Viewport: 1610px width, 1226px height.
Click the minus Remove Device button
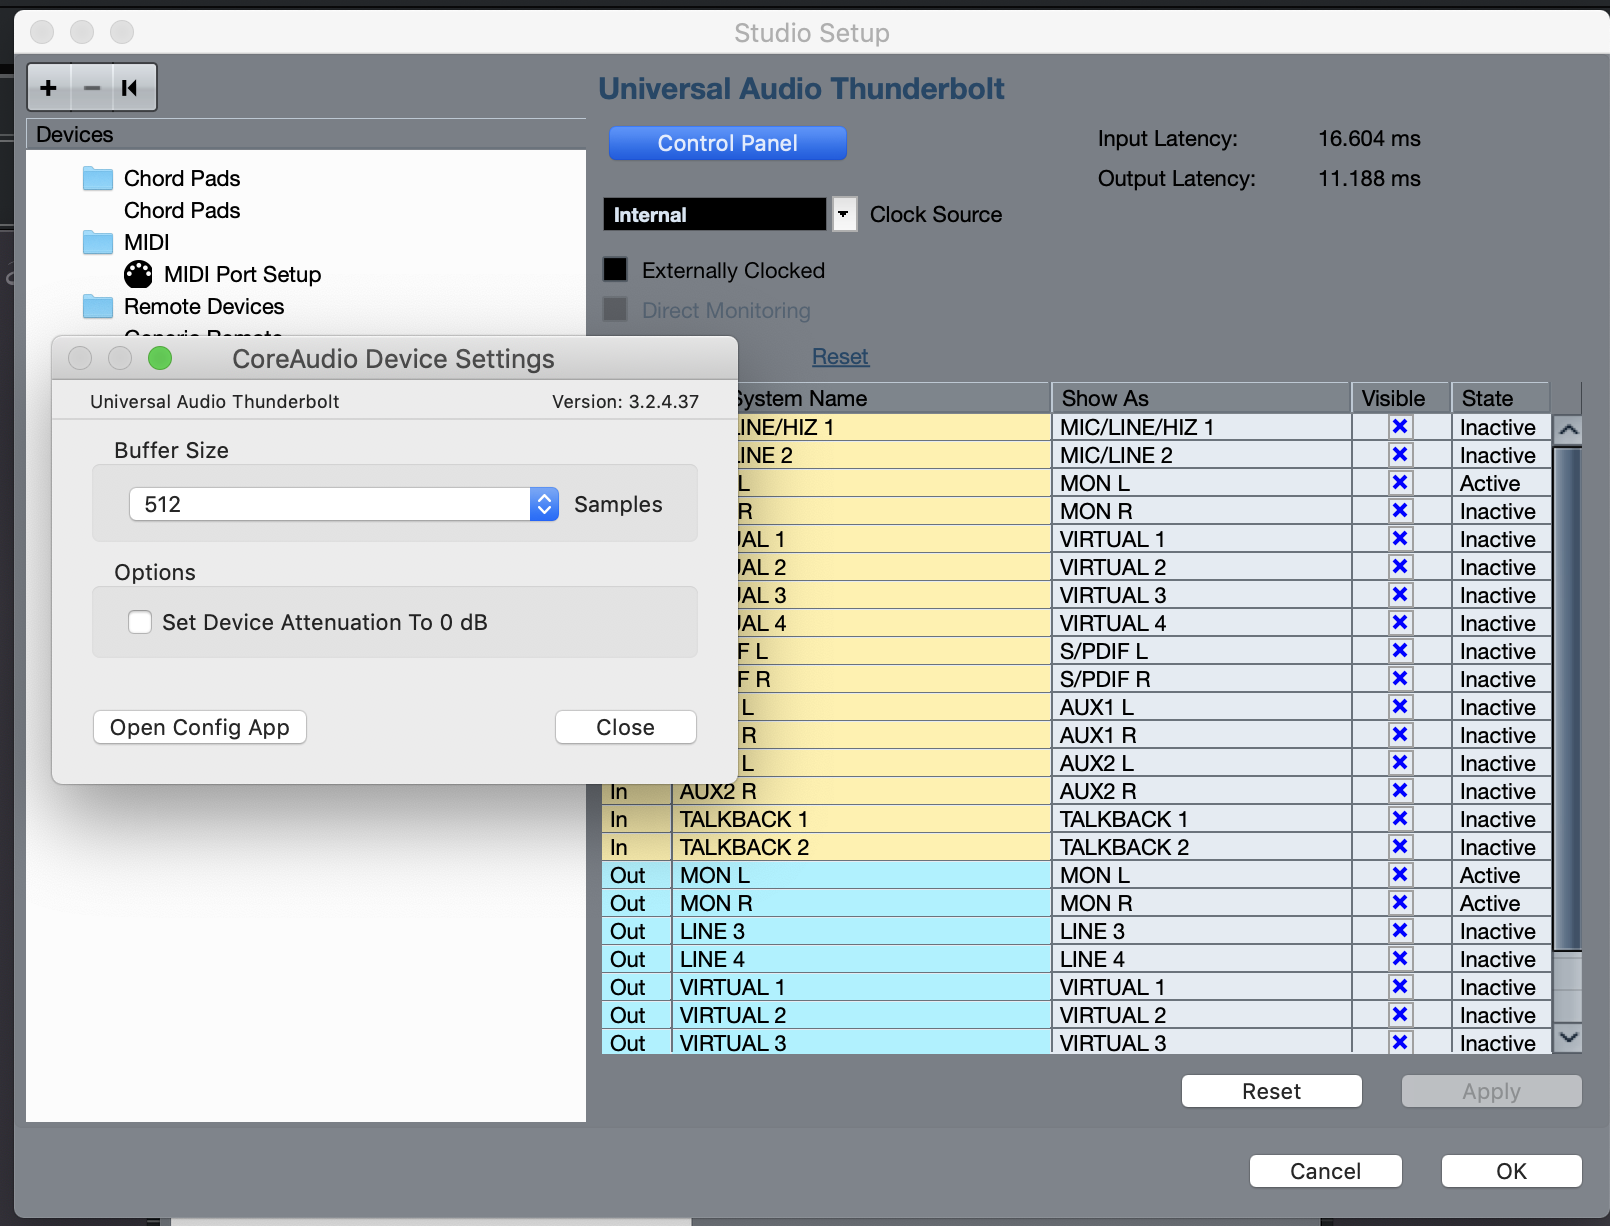[x=92, y=88]
